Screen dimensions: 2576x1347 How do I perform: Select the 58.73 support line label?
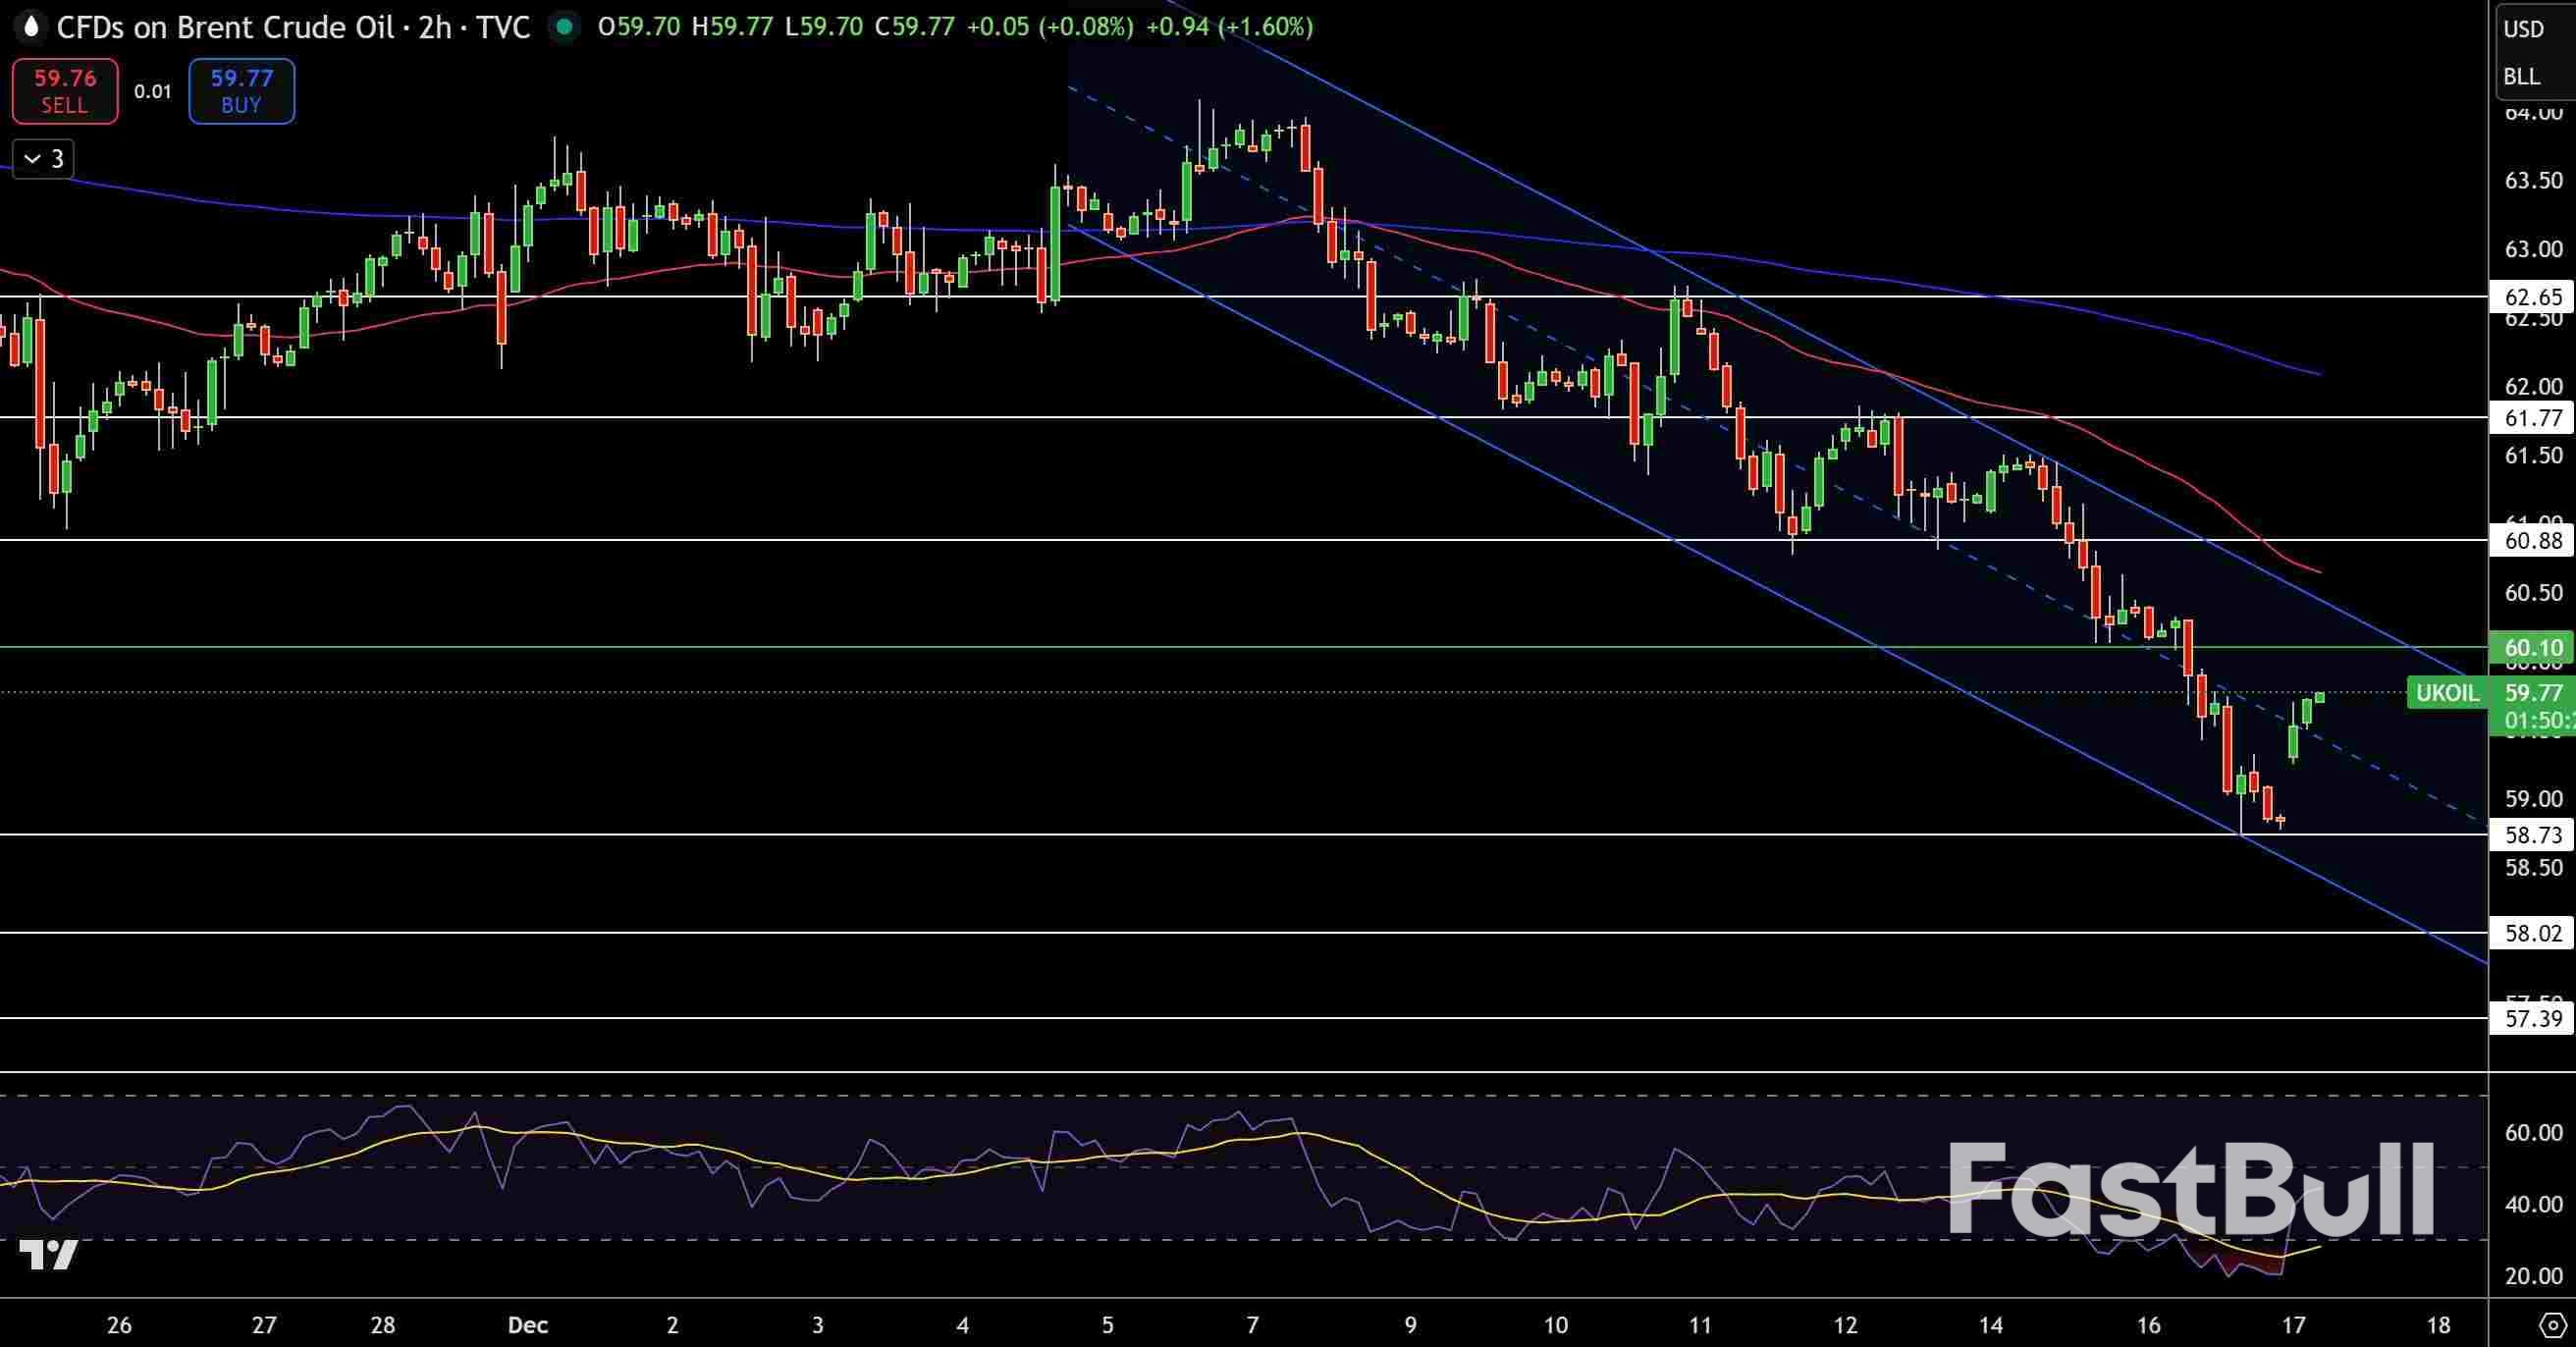(x=2532, y=835)
